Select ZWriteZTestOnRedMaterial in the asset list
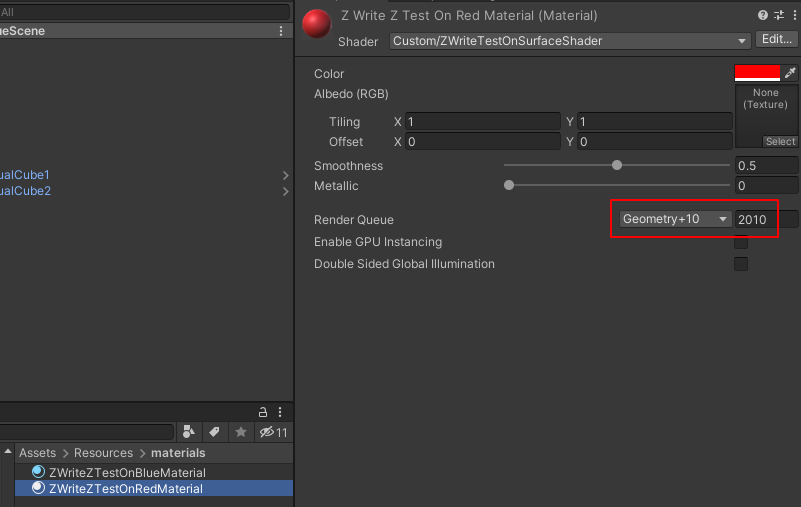801x507 pixels. coord(154,489)
